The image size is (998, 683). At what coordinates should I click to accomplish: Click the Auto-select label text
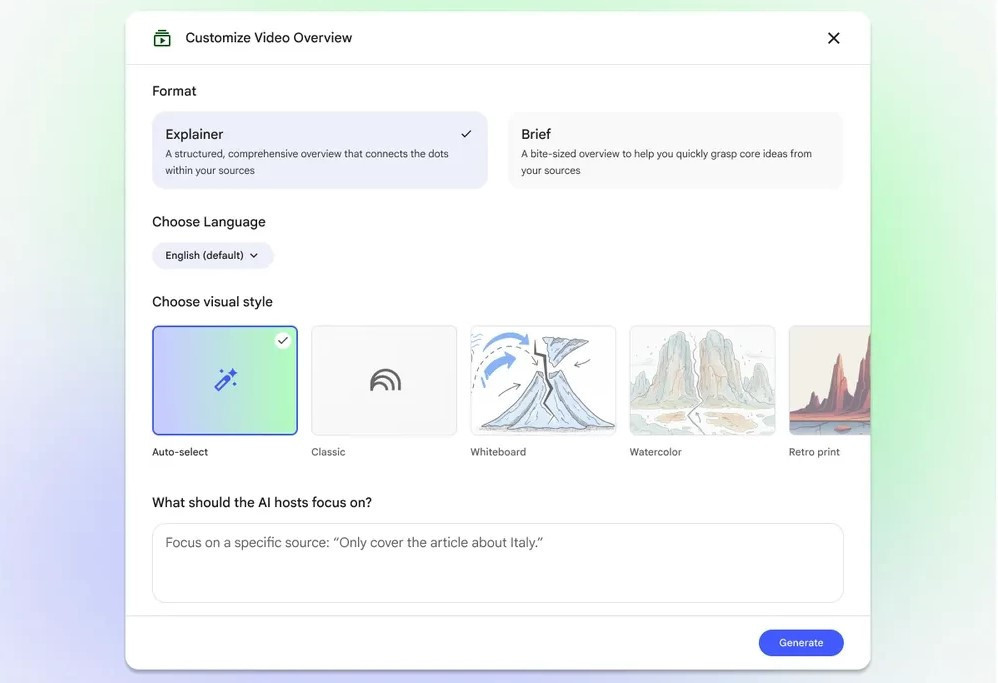(180, 452)
